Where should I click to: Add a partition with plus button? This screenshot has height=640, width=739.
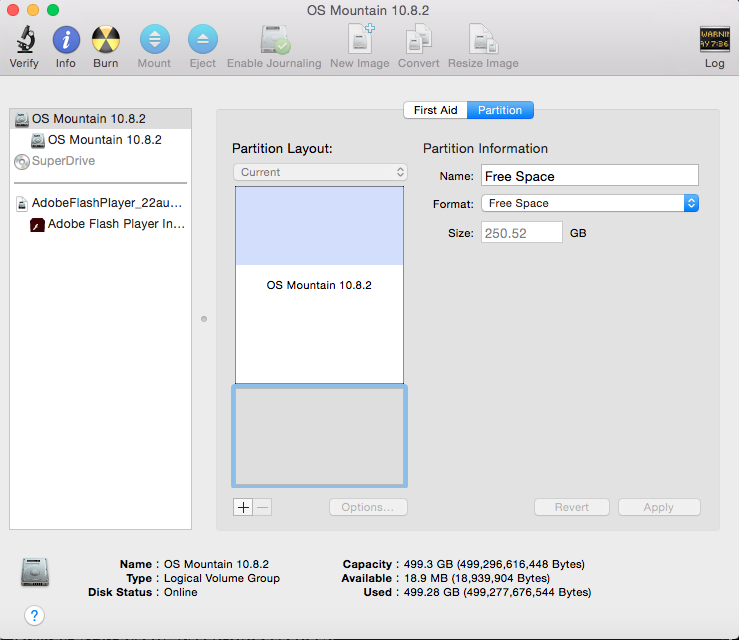pyautogui.click(x=243, y=507)
